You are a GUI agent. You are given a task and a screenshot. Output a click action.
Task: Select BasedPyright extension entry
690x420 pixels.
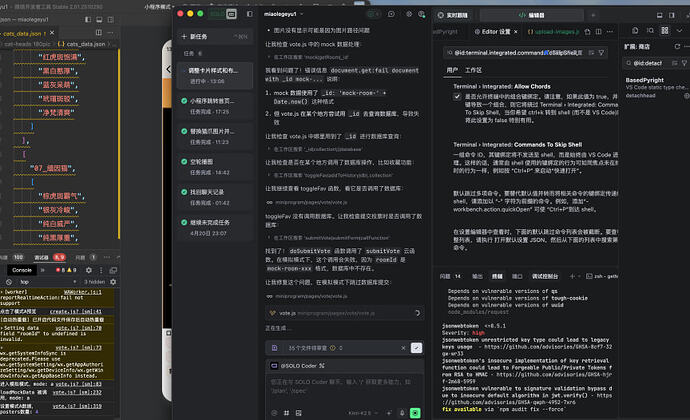coord(657,87)
